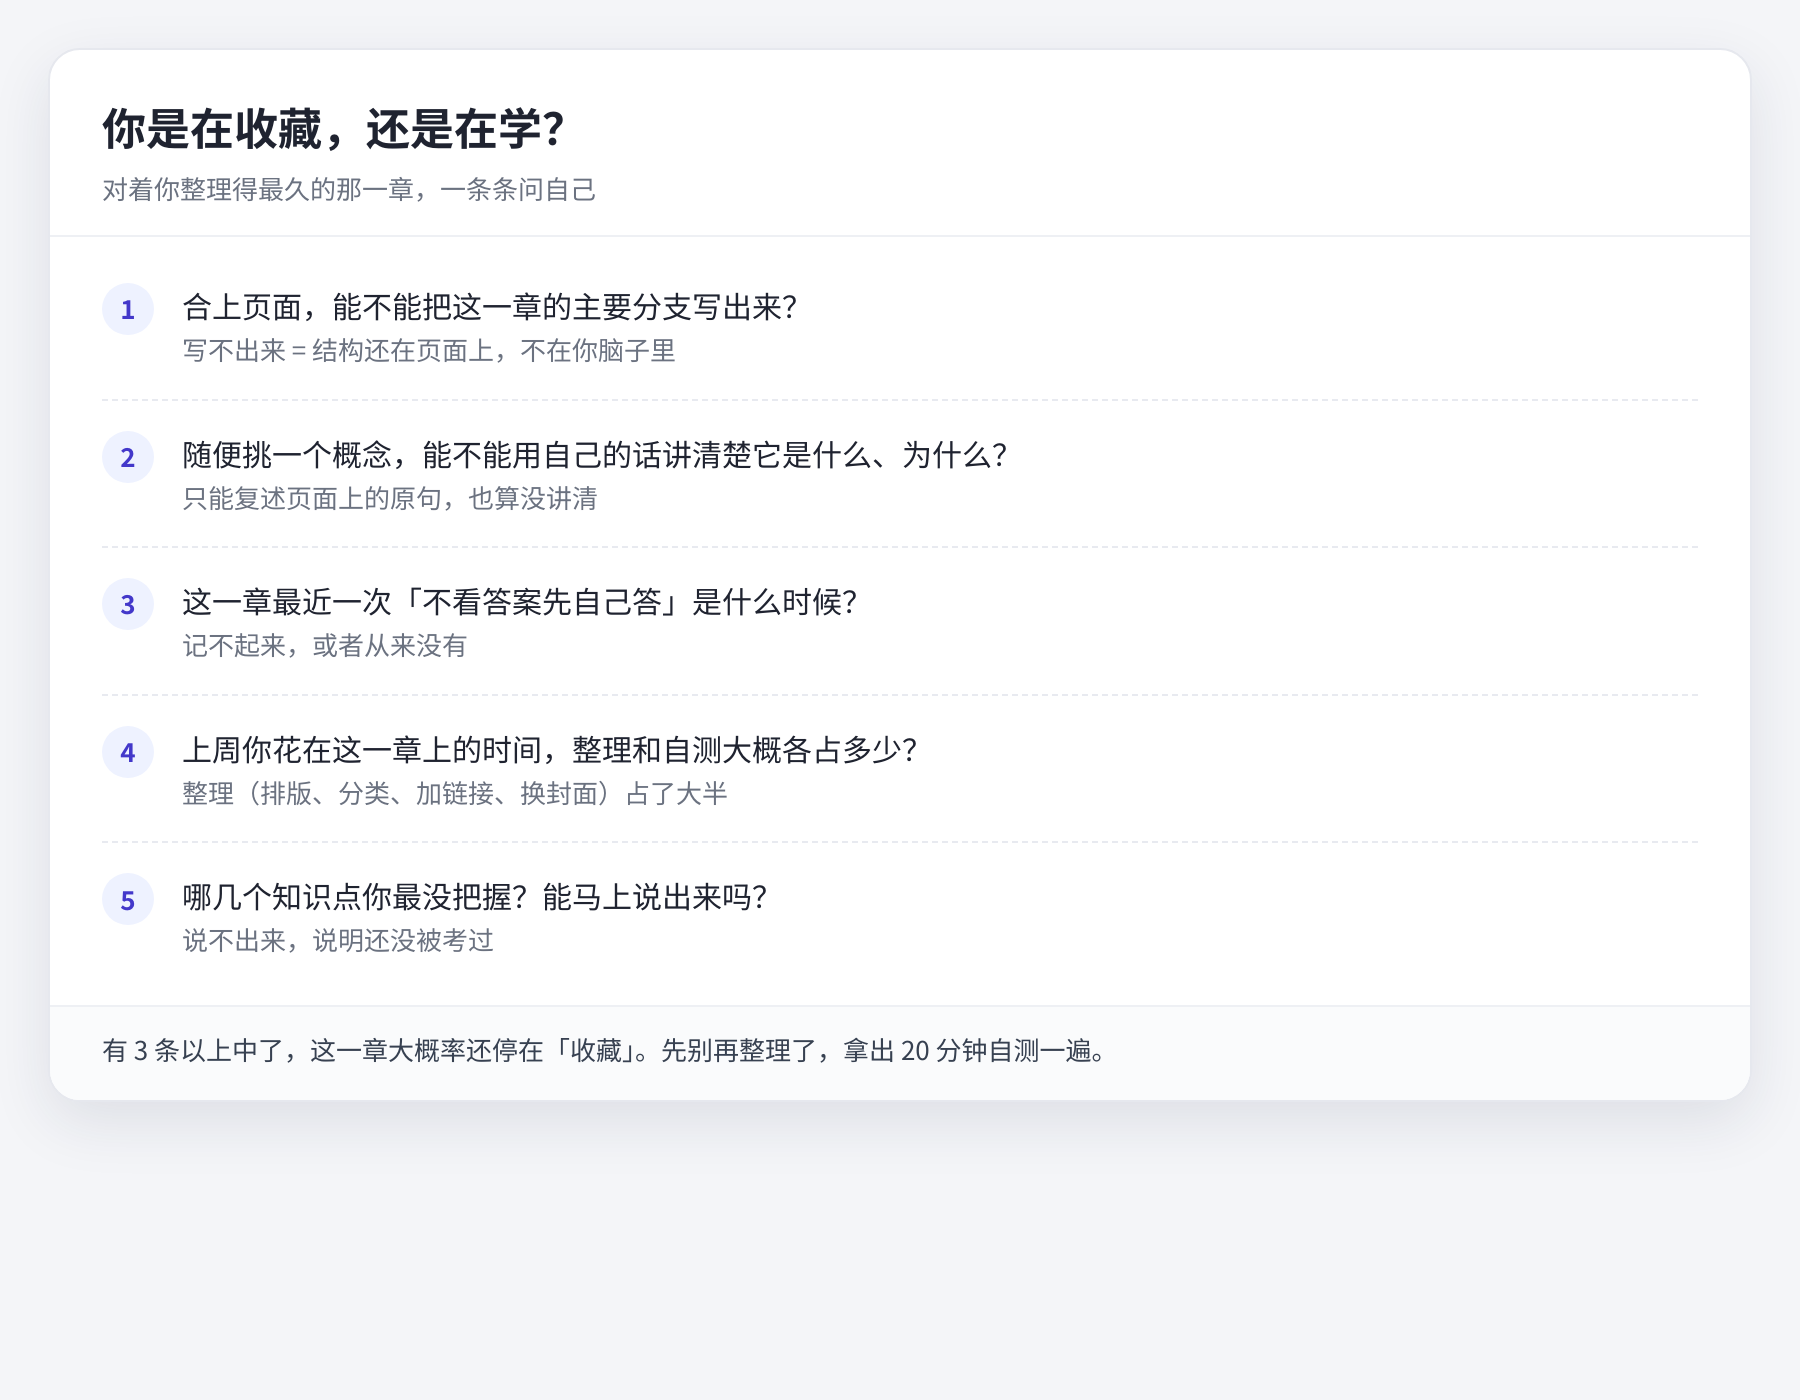Click the number 2 badge
1800x1400 pixels.
tap(128, 457)
